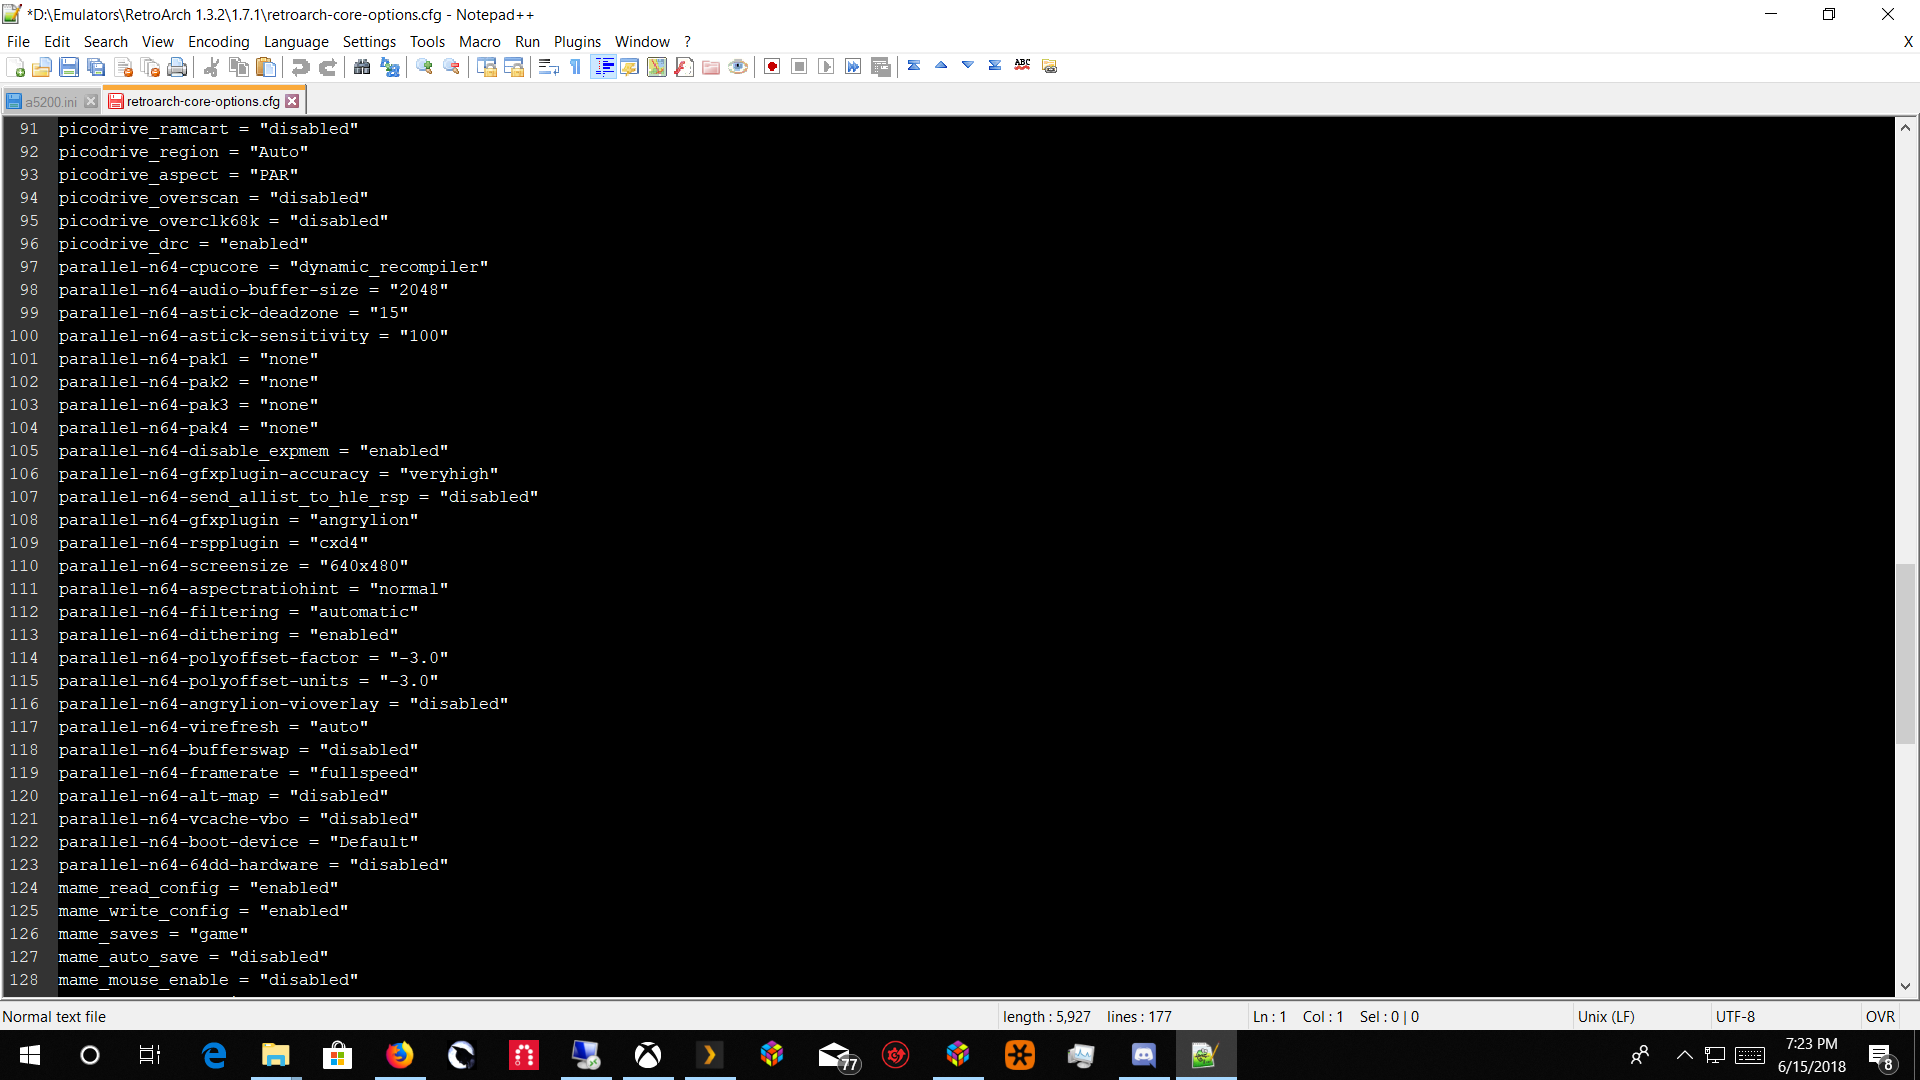Viewport: 1920px width, 1080px height.
Task: Open Discord from the taskbar
Action: coord(1143,1055)
